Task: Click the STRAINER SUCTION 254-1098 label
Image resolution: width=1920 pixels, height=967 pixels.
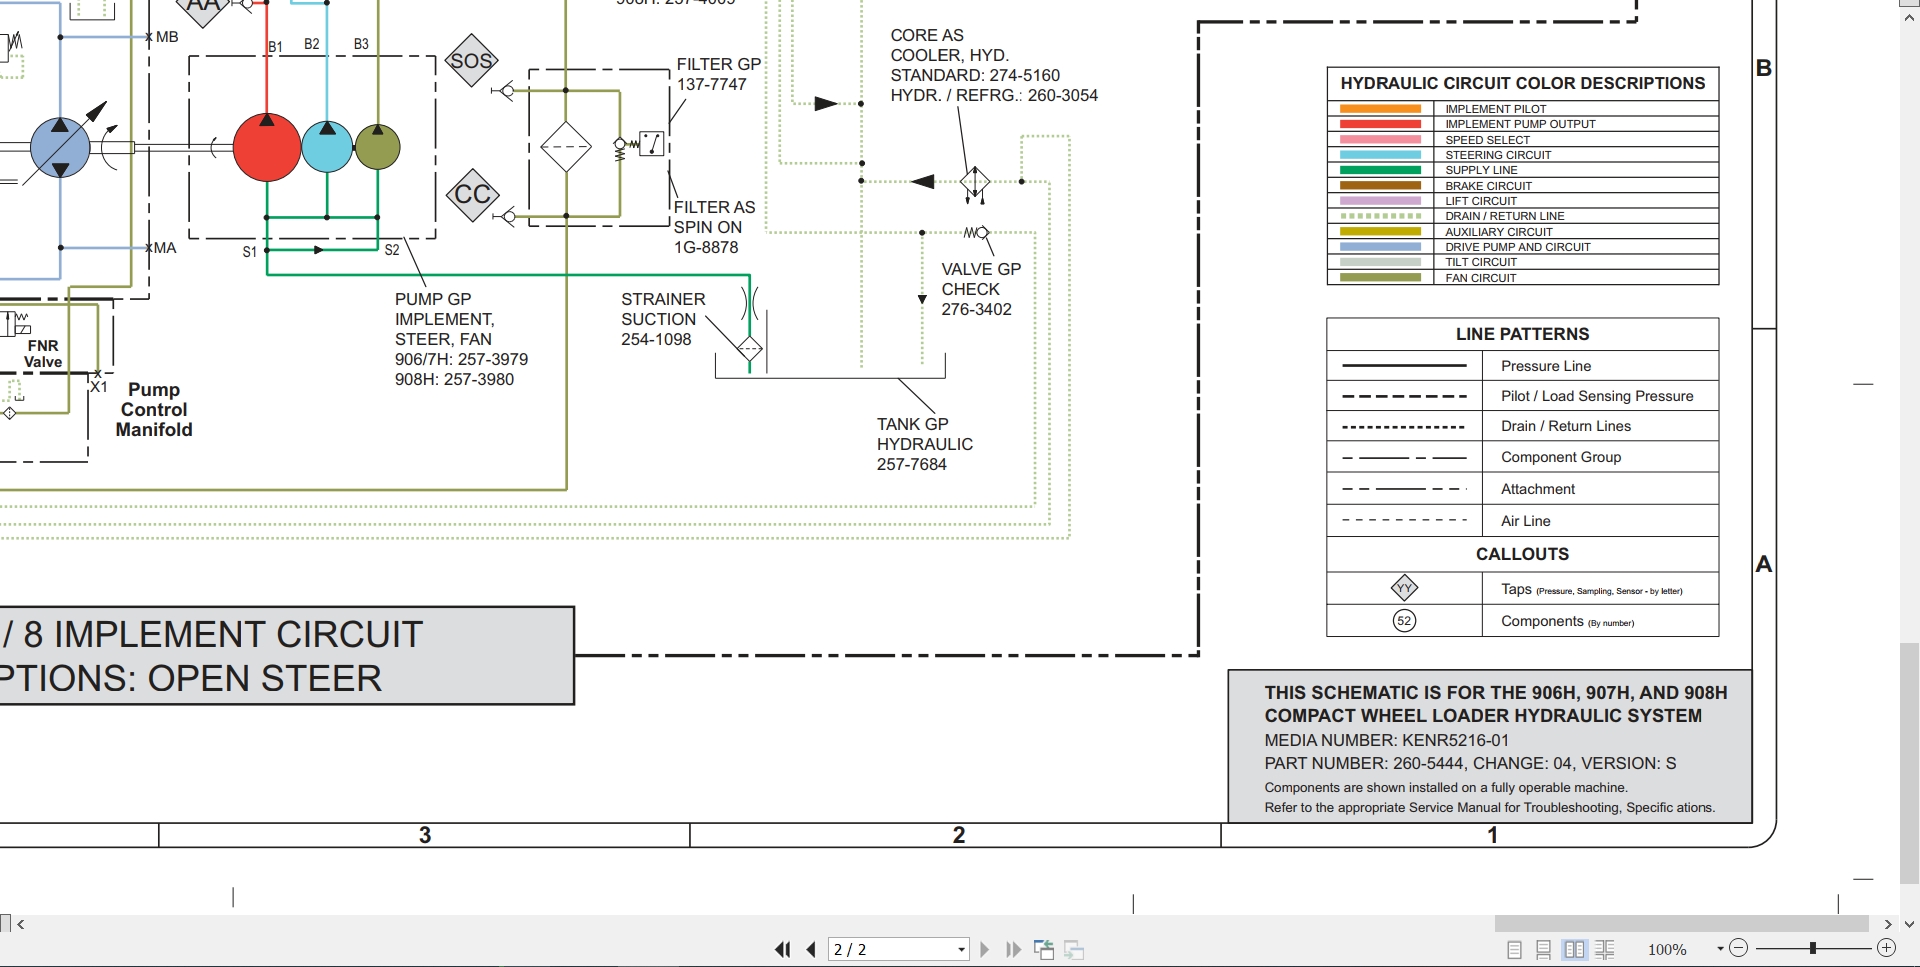Action: click(663, 319)
